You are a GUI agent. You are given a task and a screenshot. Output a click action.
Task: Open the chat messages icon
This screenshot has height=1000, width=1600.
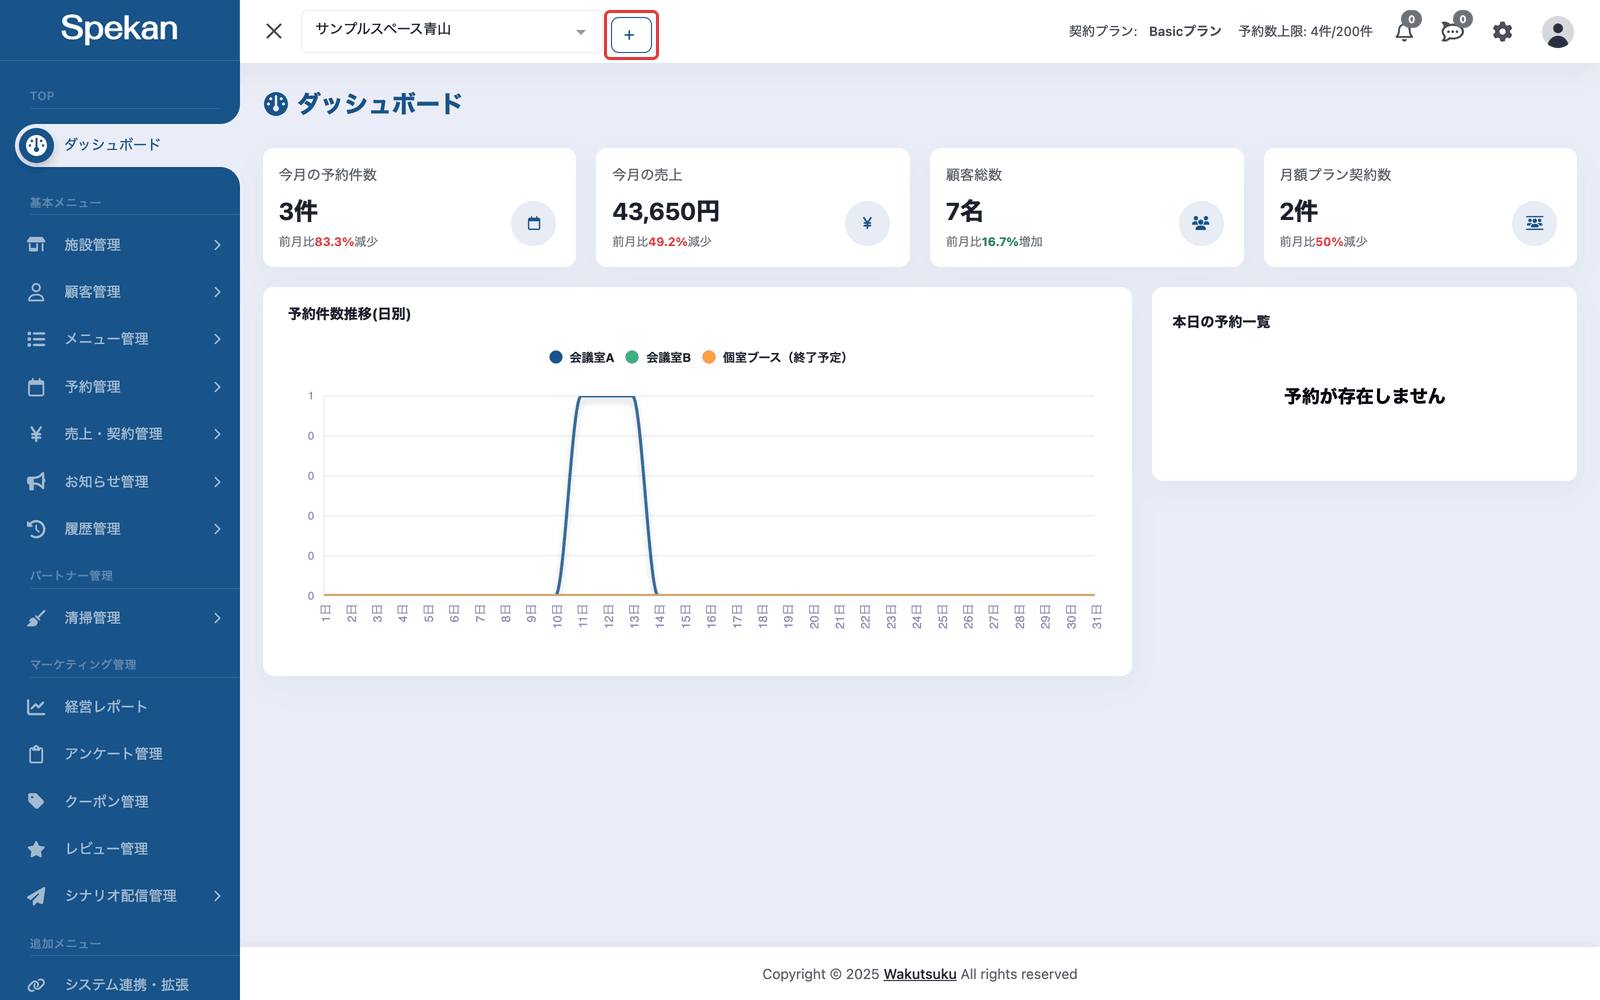1452,31
